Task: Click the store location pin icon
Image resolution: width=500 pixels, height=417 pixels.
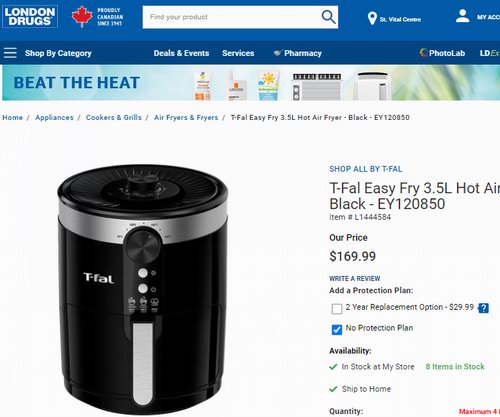Action: pos(372,19)
